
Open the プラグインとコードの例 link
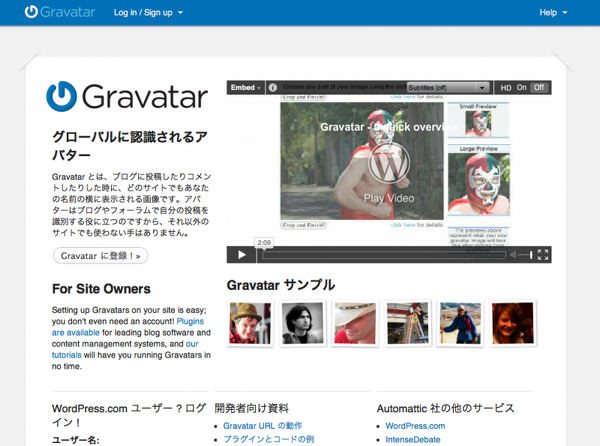(269, 439)
